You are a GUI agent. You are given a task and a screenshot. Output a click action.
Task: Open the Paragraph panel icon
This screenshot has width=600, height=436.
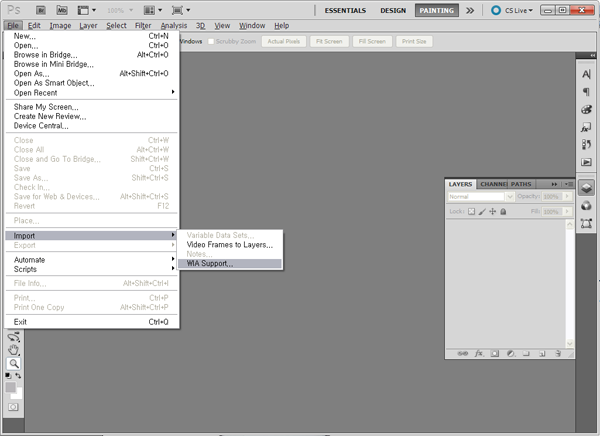[x=586, y=91]
